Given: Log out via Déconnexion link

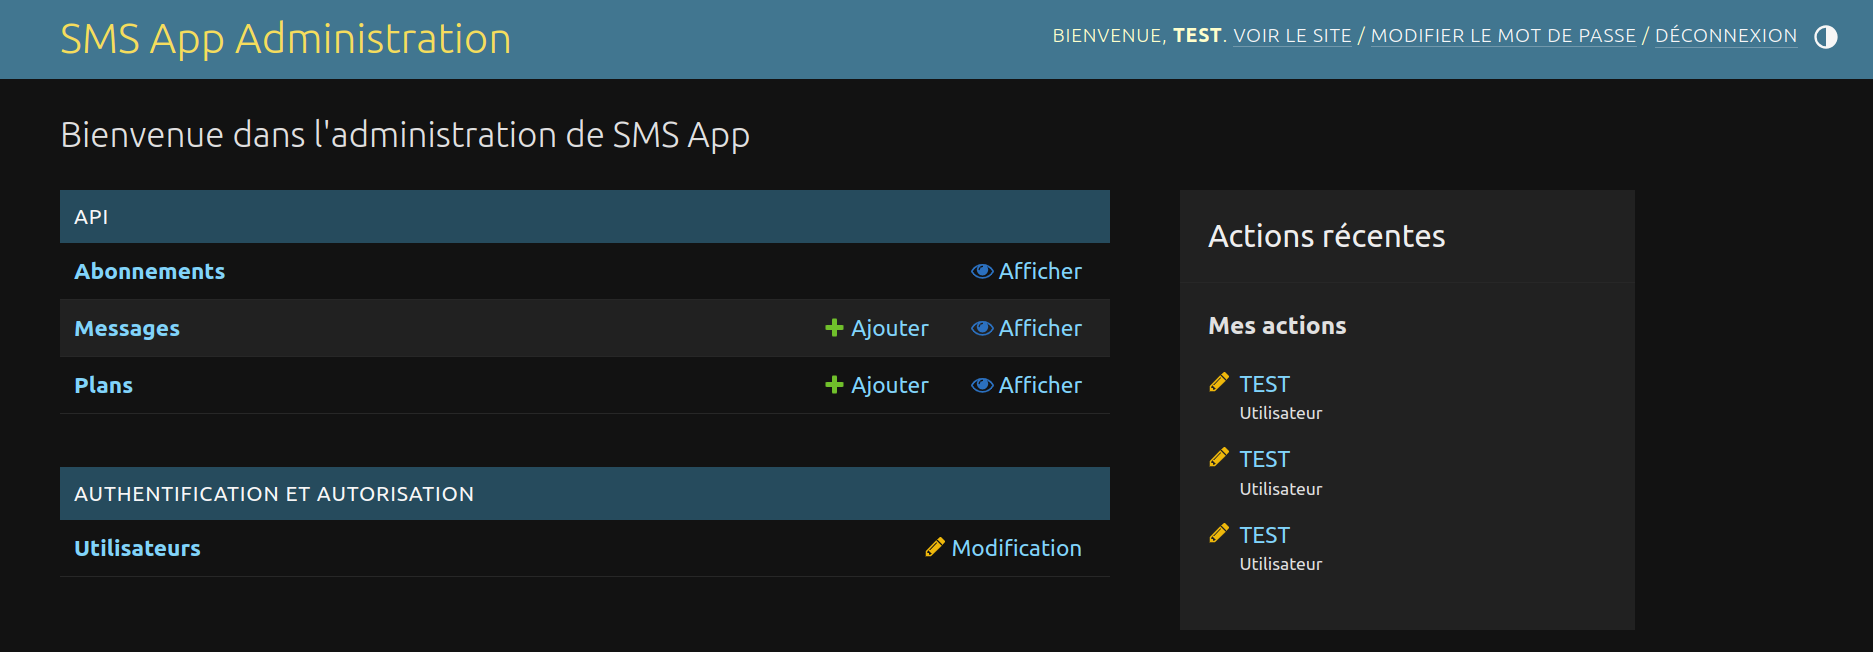Looking at the screenshot, I should pos(1725,36).
